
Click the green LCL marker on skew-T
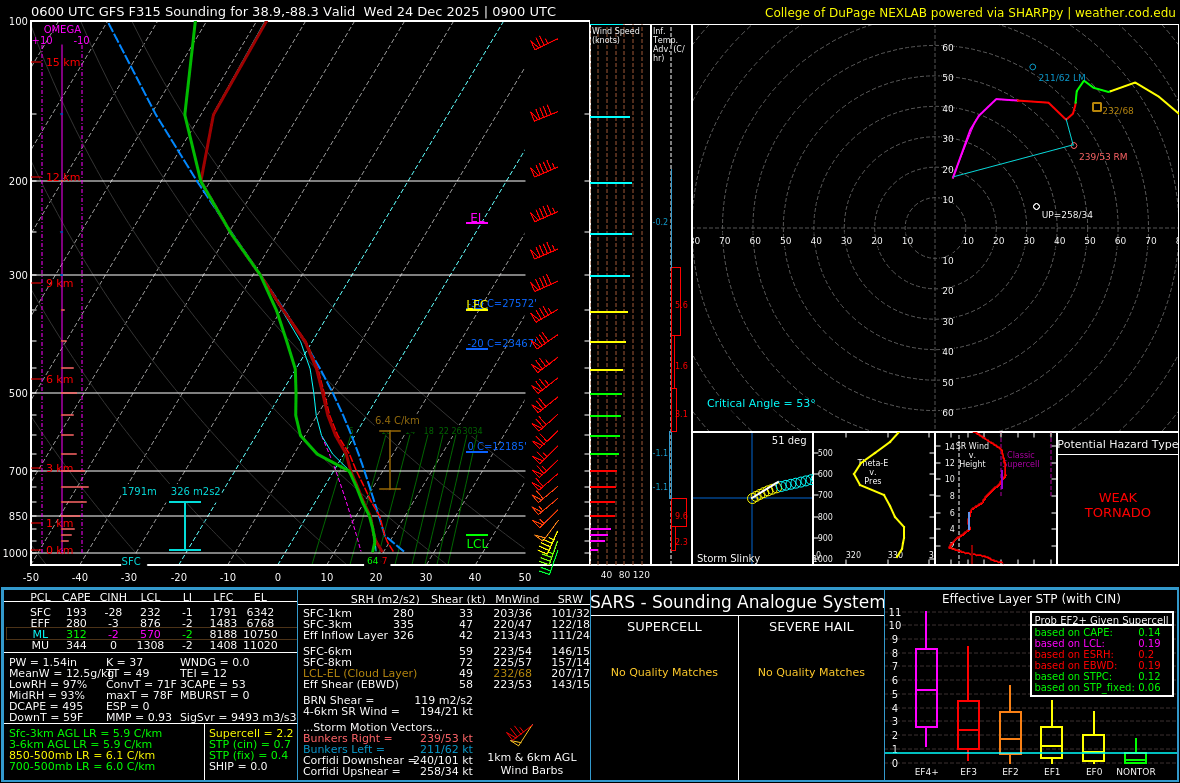click(477, 542)
